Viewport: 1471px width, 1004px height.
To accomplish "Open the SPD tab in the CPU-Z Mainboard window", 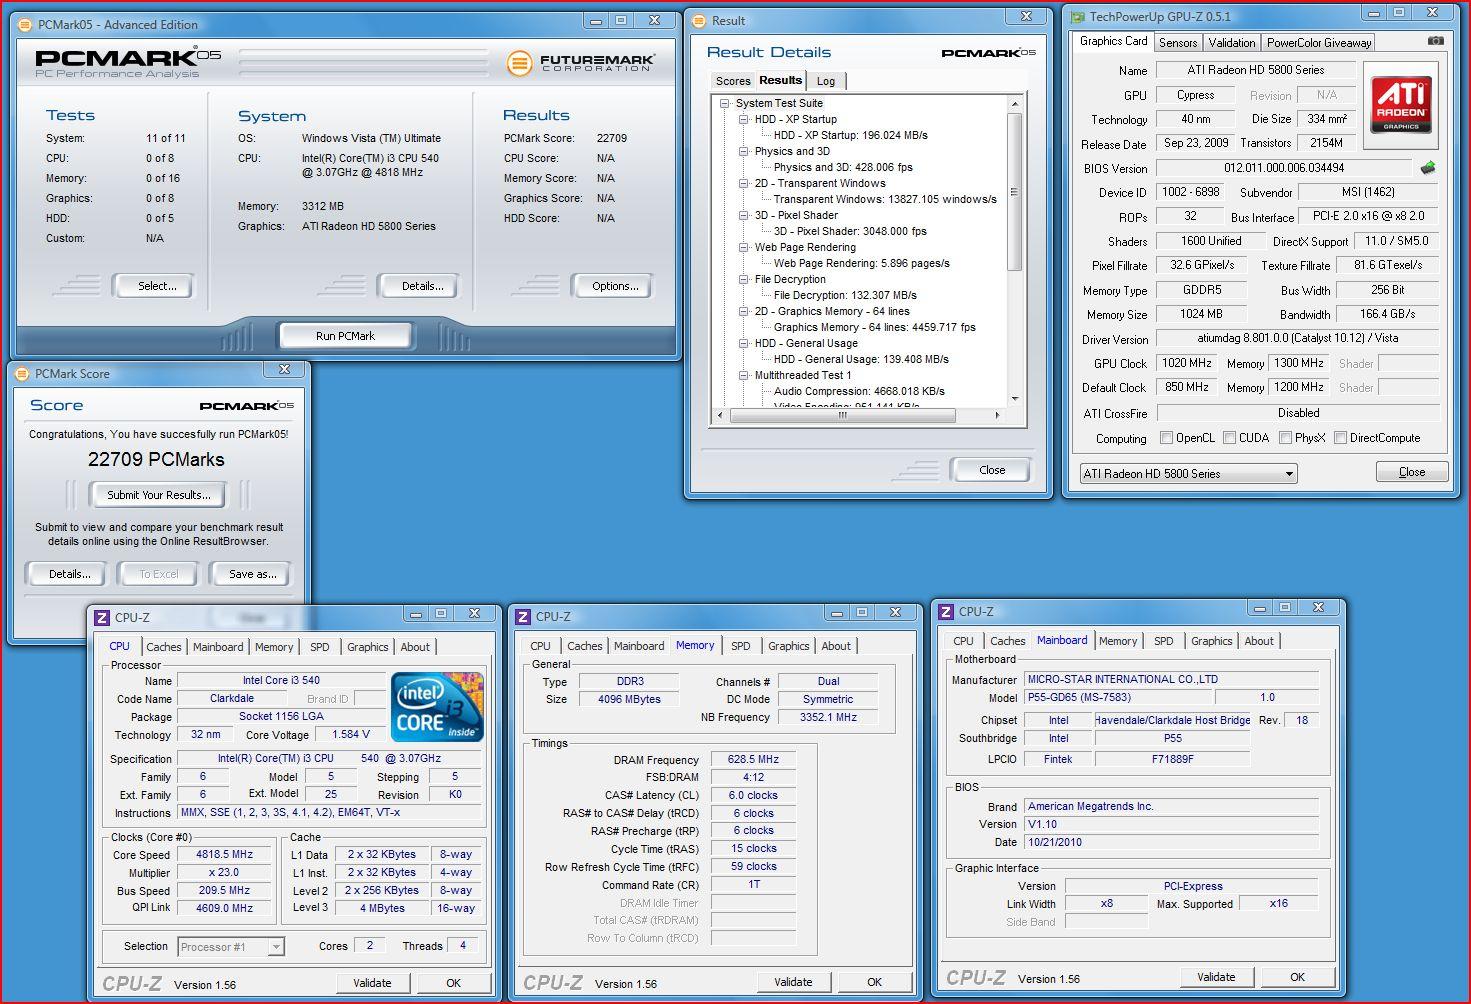I will point(1164,641).
